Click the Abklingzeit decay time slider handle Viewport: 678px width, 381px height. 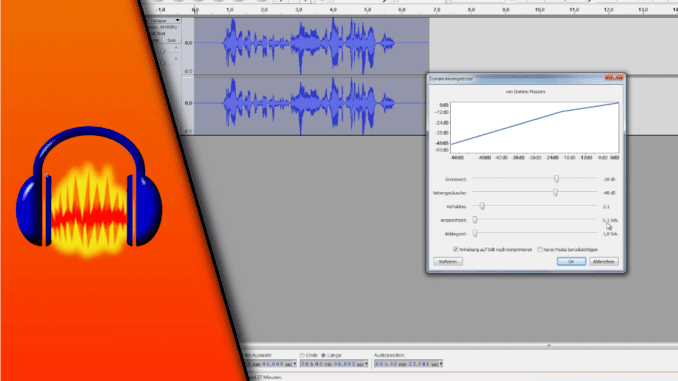pos(475,234)
